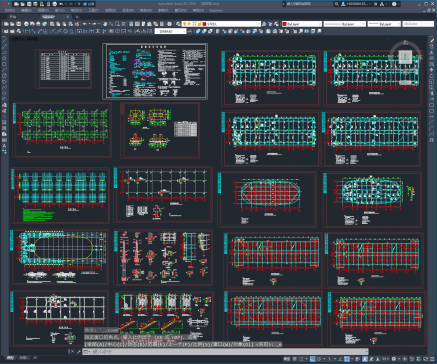Image resolution: width=437 pixels, height=364 pixels.
Task: Select the Move modify tool
Action: tap(431, 70)
